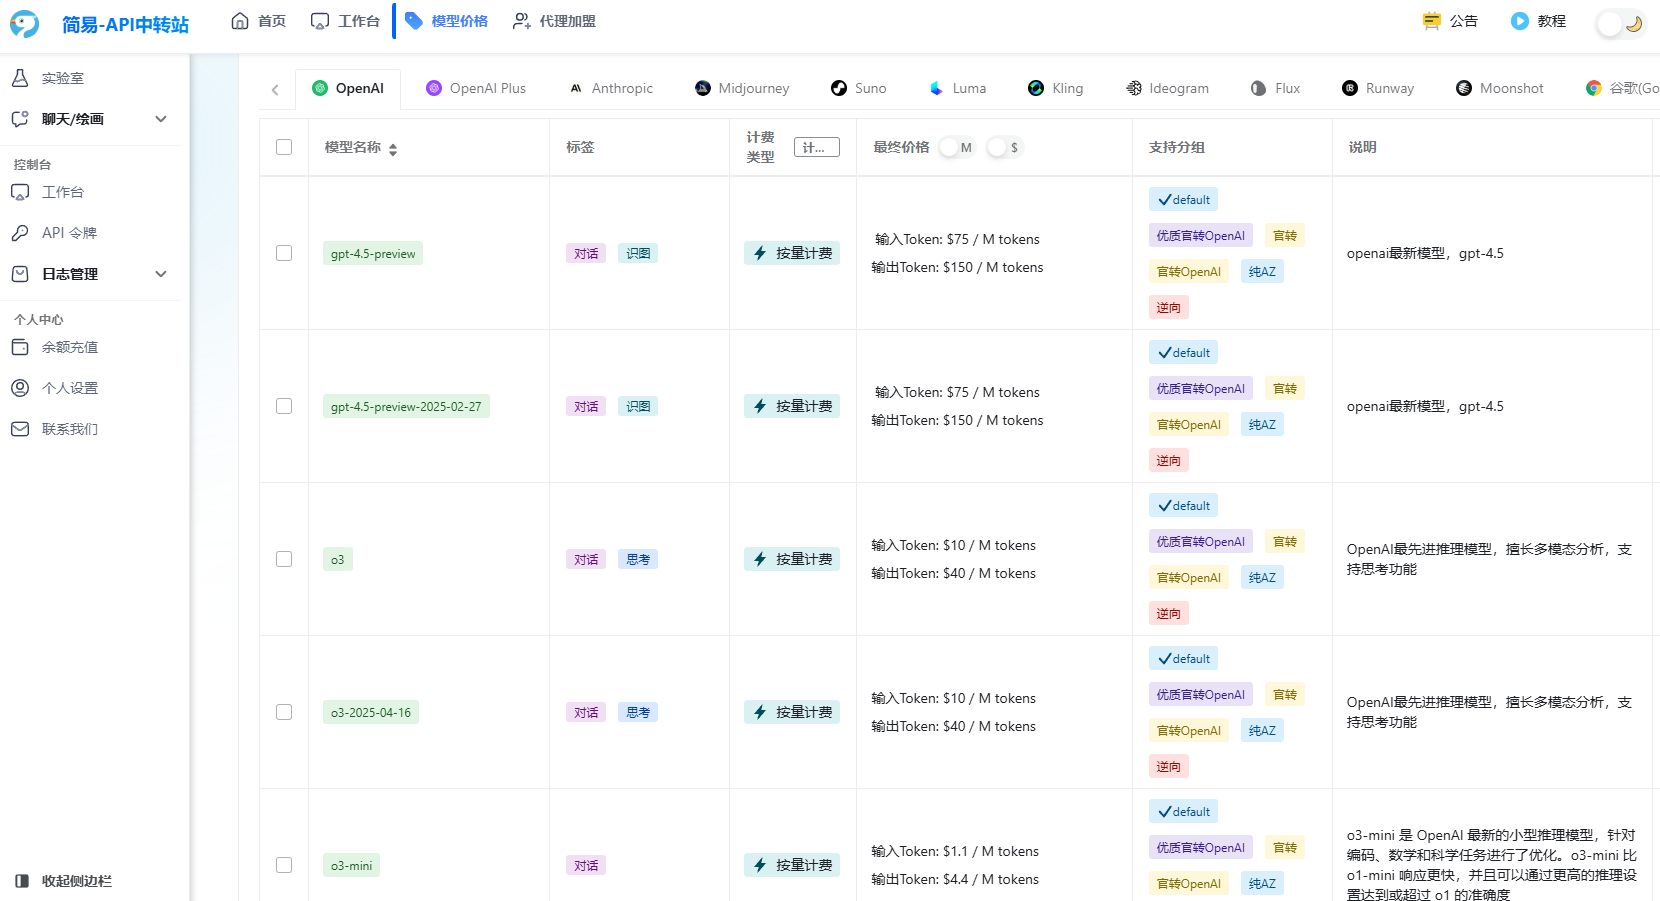Screen dimensions: 1660x901
Task: Click 按量计费 tag in o3 row
Action: pyautogui.click(x=792, y=559)
